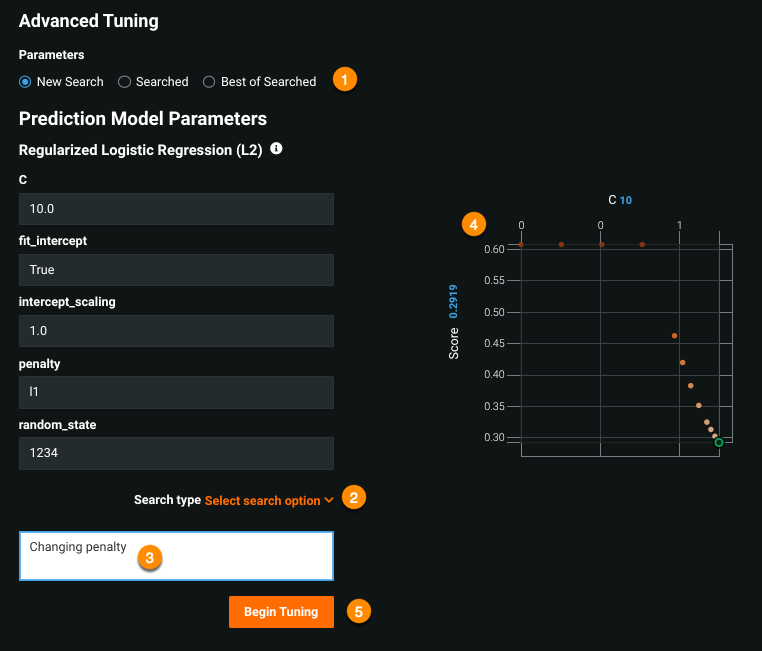Viewport: 762px width, 651px height.
Task: Click the green circled best-score point
Action: click(719, 442)
